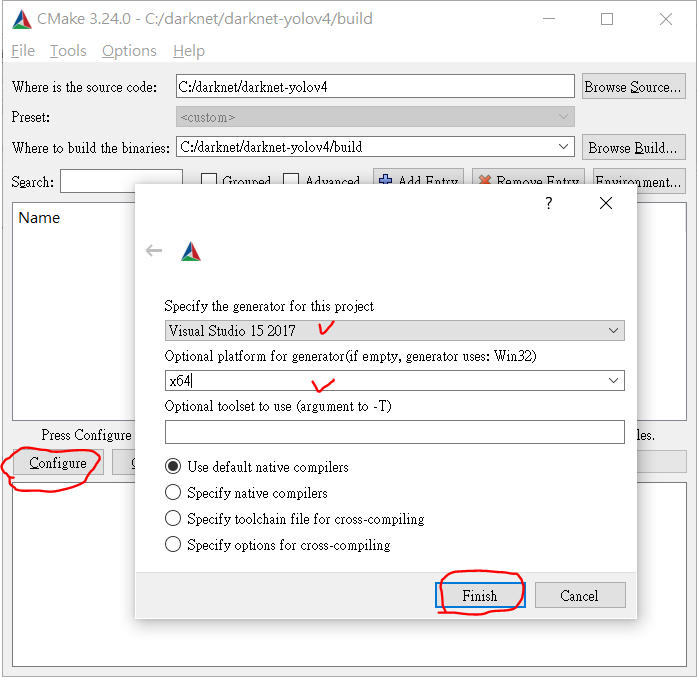Click the Finish button
The width and height of the screenshot is (697, 677).
click(480, 595)
